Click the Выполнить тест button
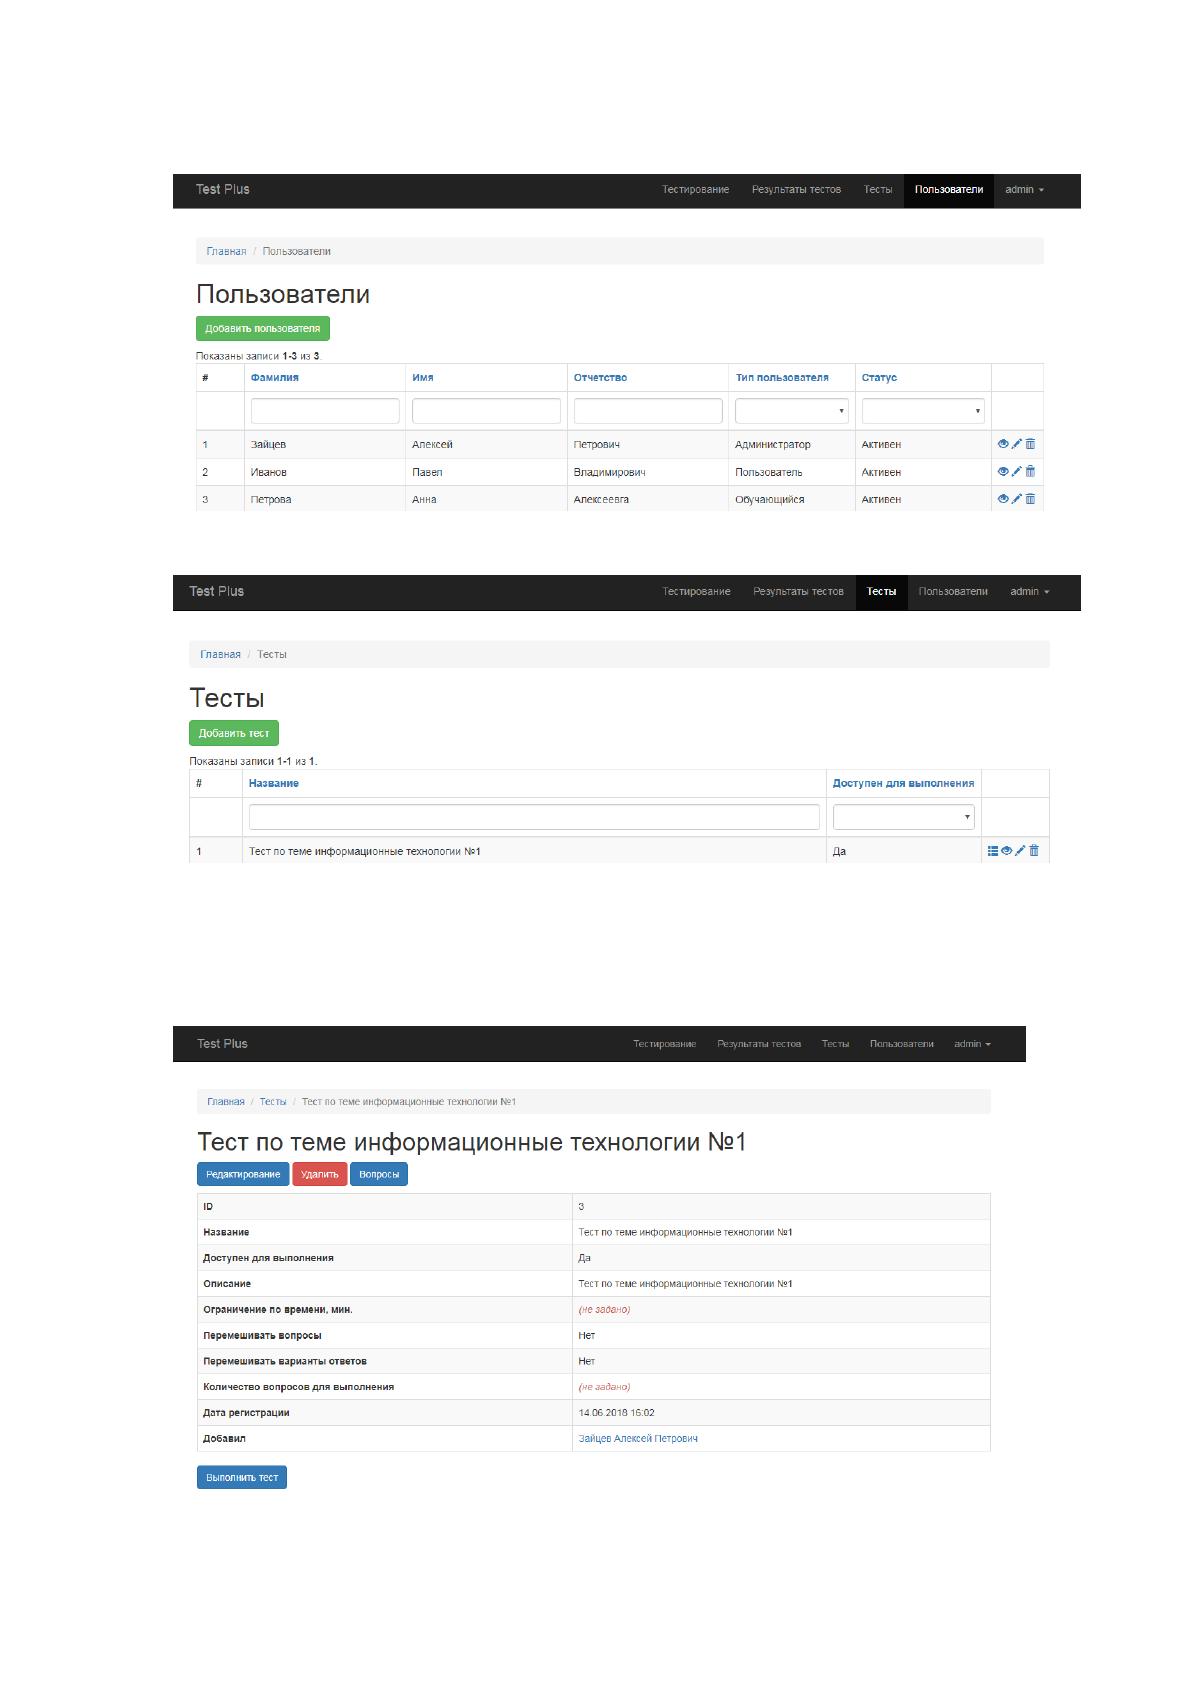The width and height of the screenshot is (1191, 1684). (242, 1477)
